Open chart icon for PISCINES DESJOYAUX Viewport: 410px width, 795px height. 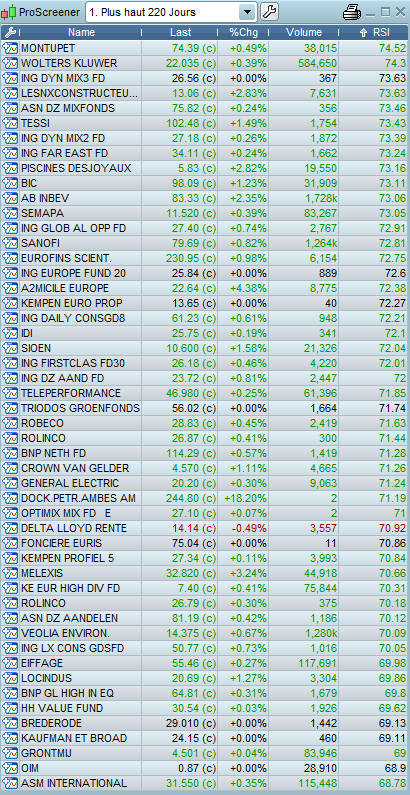(10, 168)
